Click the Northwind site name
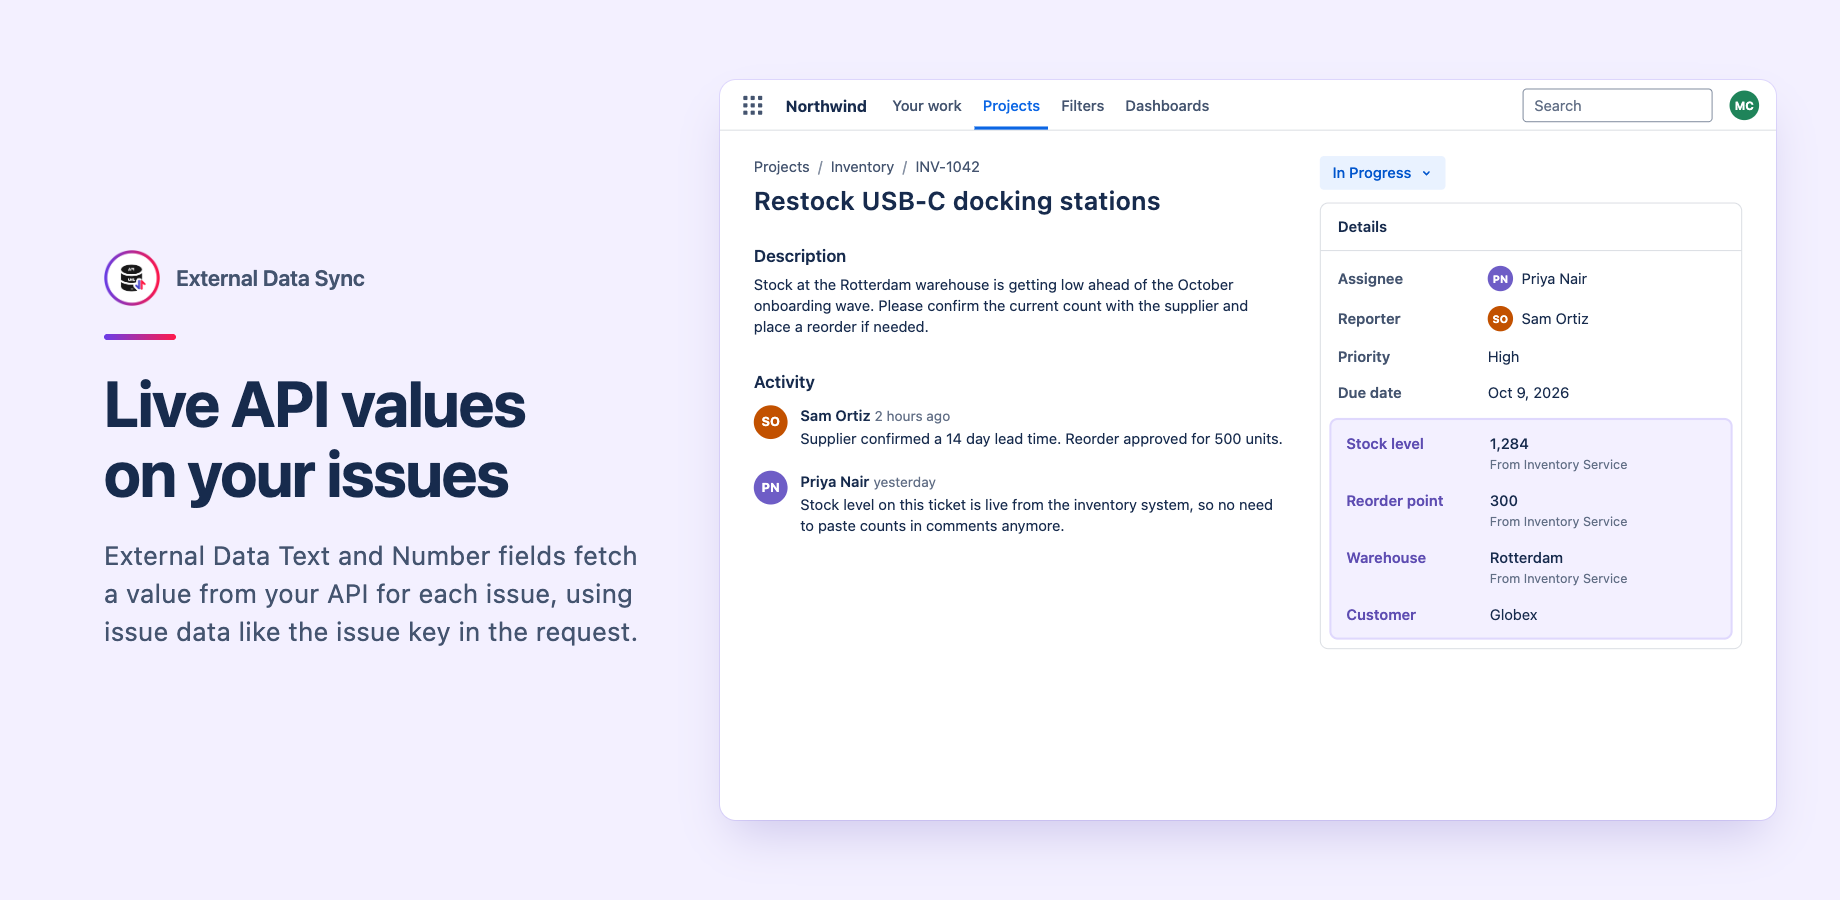This screenshot has width=1840, height=900. click(826, 106)
